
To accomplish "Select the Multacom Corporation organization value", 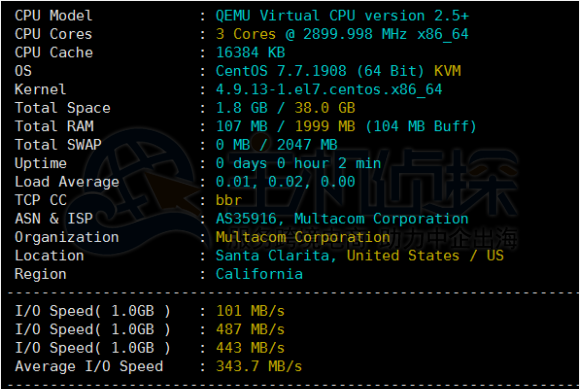I will click(x=303, y=237).
